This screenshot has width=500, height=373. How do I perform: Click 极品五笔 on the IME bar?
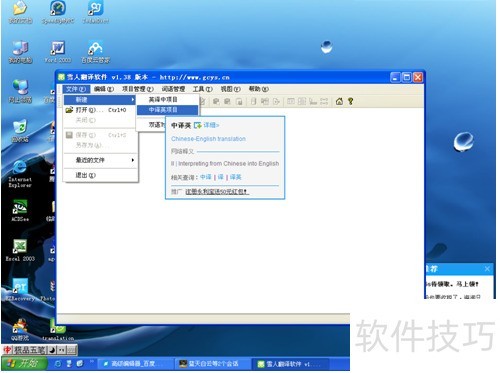click(x=29, y=350)
